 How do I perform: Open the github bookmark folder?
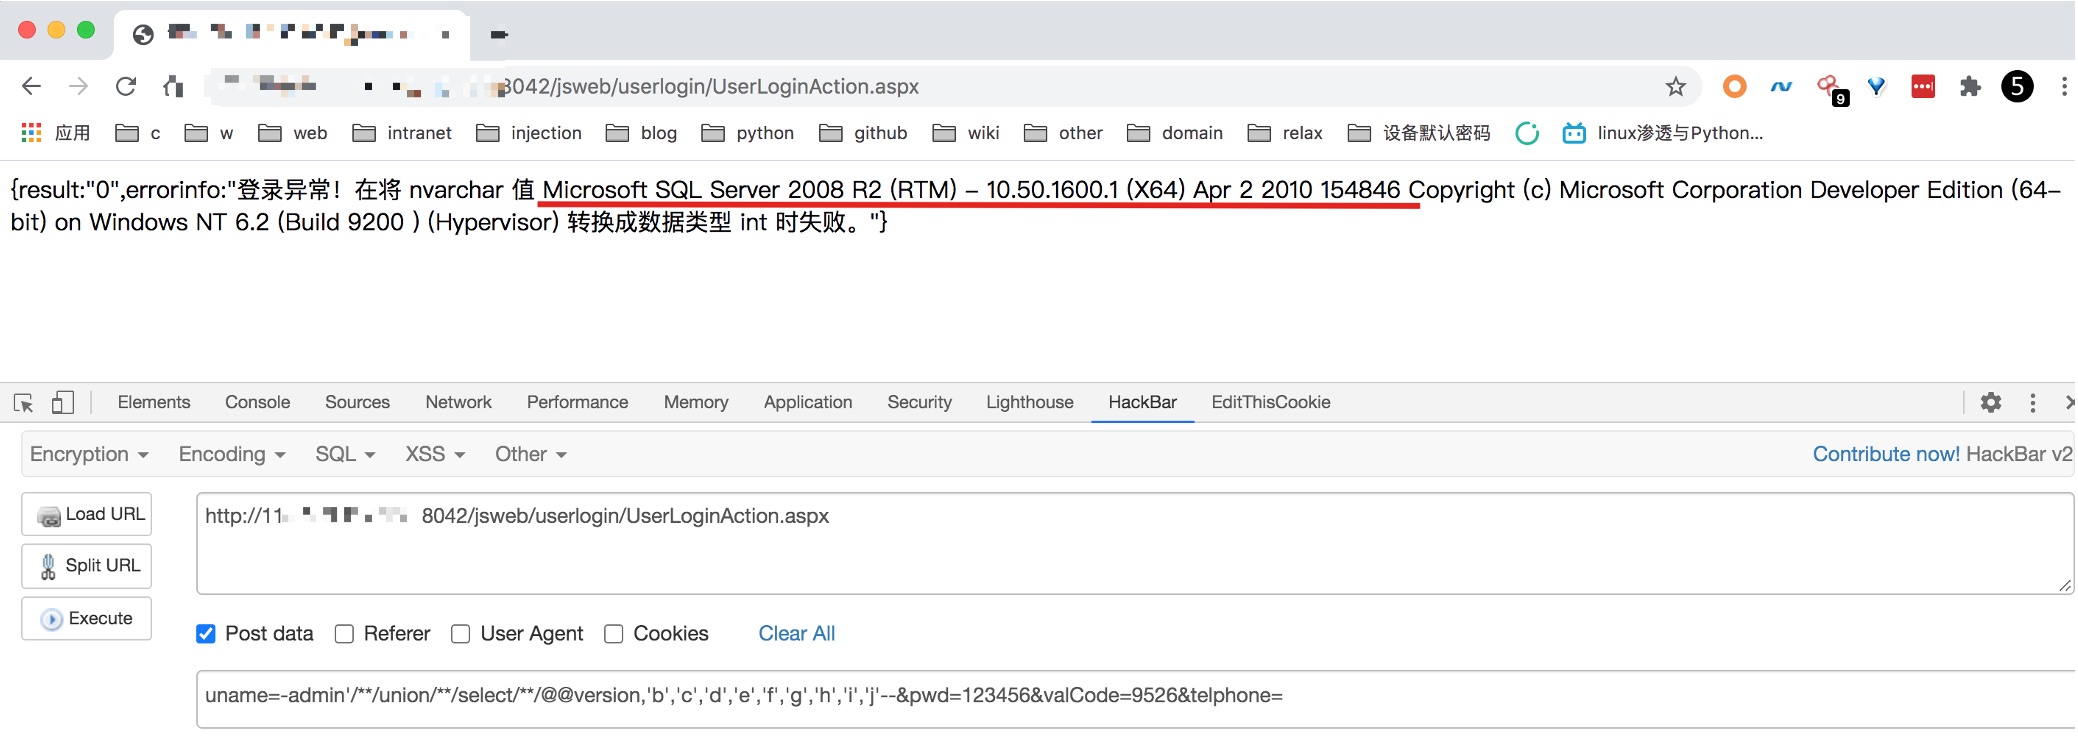(x=863, y=133)
